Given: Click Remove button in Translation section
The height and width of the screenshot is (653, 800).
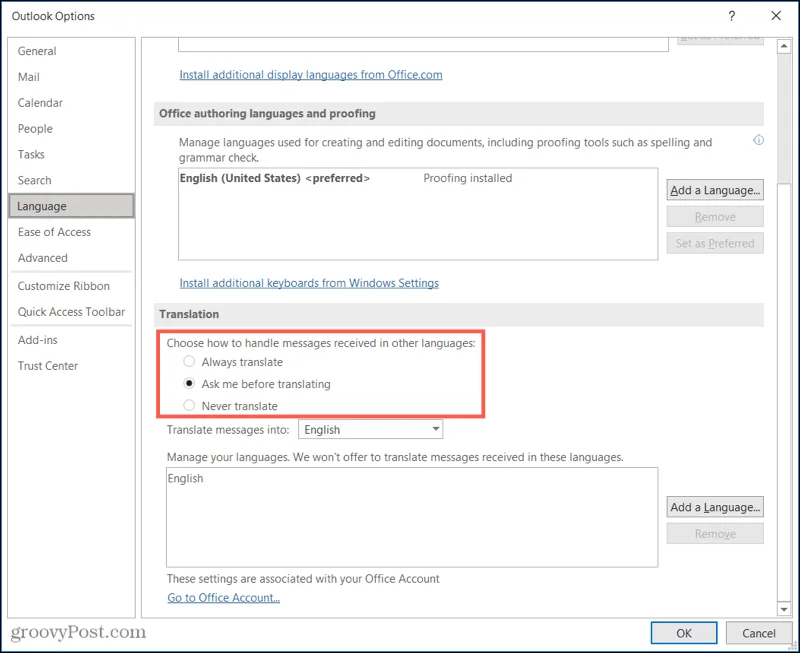Looking at the screenshot, I should (x=715, y=534).
